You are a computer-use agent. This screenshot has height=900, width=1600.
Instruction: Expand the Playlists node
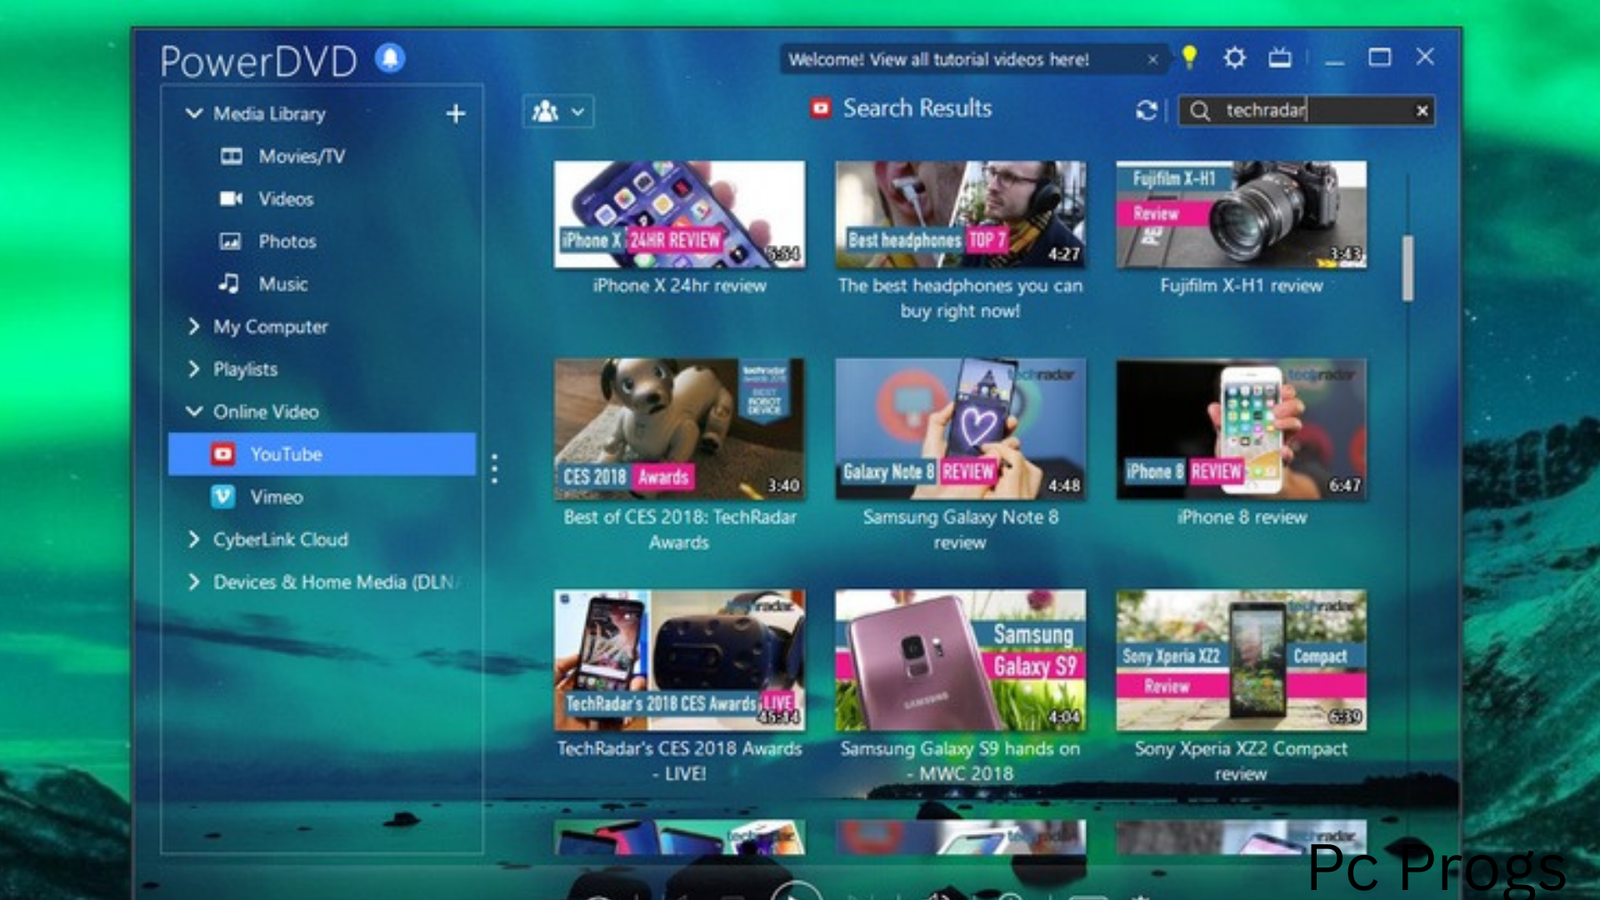pyautogui.click(x=194, y=369)
